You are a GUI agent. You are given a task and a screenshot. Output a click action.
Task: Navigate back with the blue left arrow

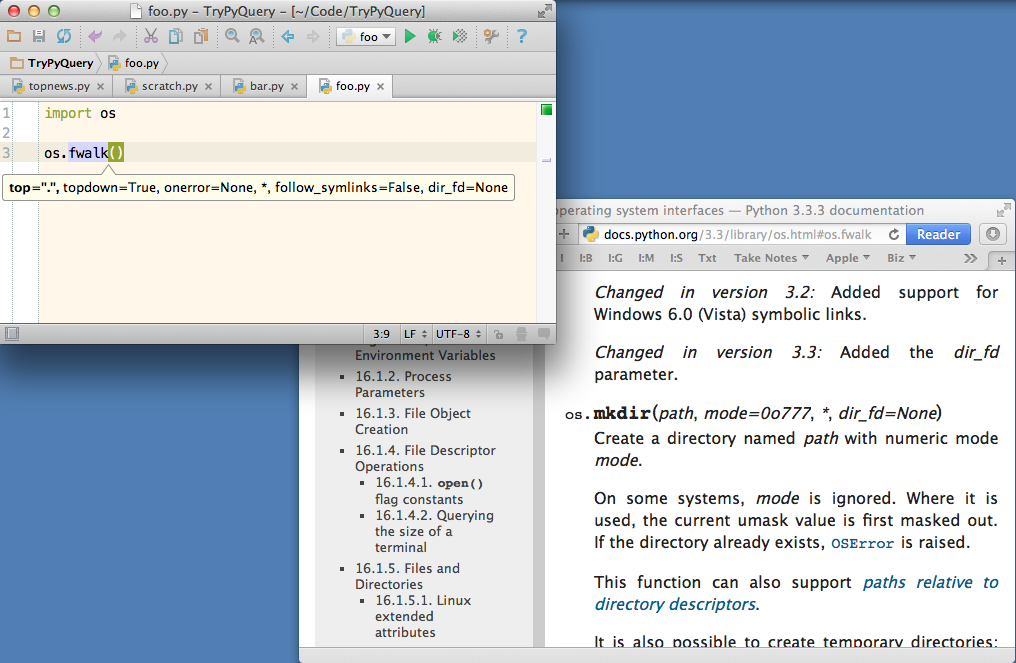click(288, 36)
